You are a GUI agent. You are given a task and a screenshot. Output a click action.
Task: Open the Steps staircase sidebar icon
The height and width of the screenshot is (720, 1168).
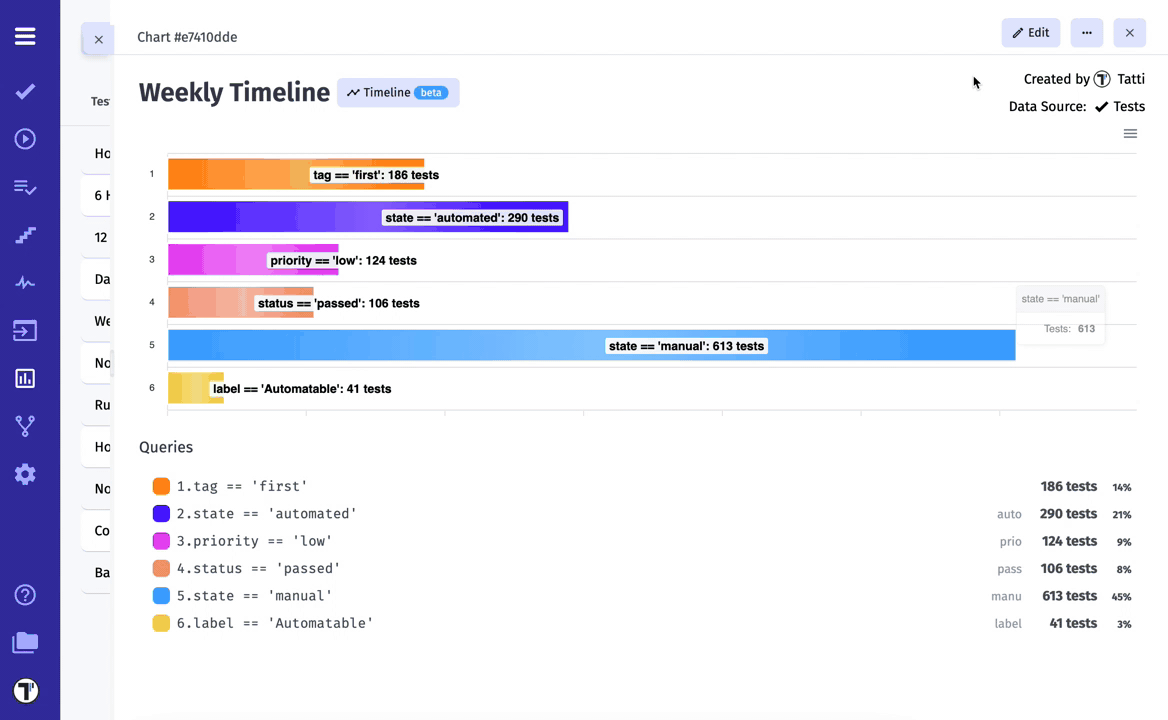click(25, 235)
